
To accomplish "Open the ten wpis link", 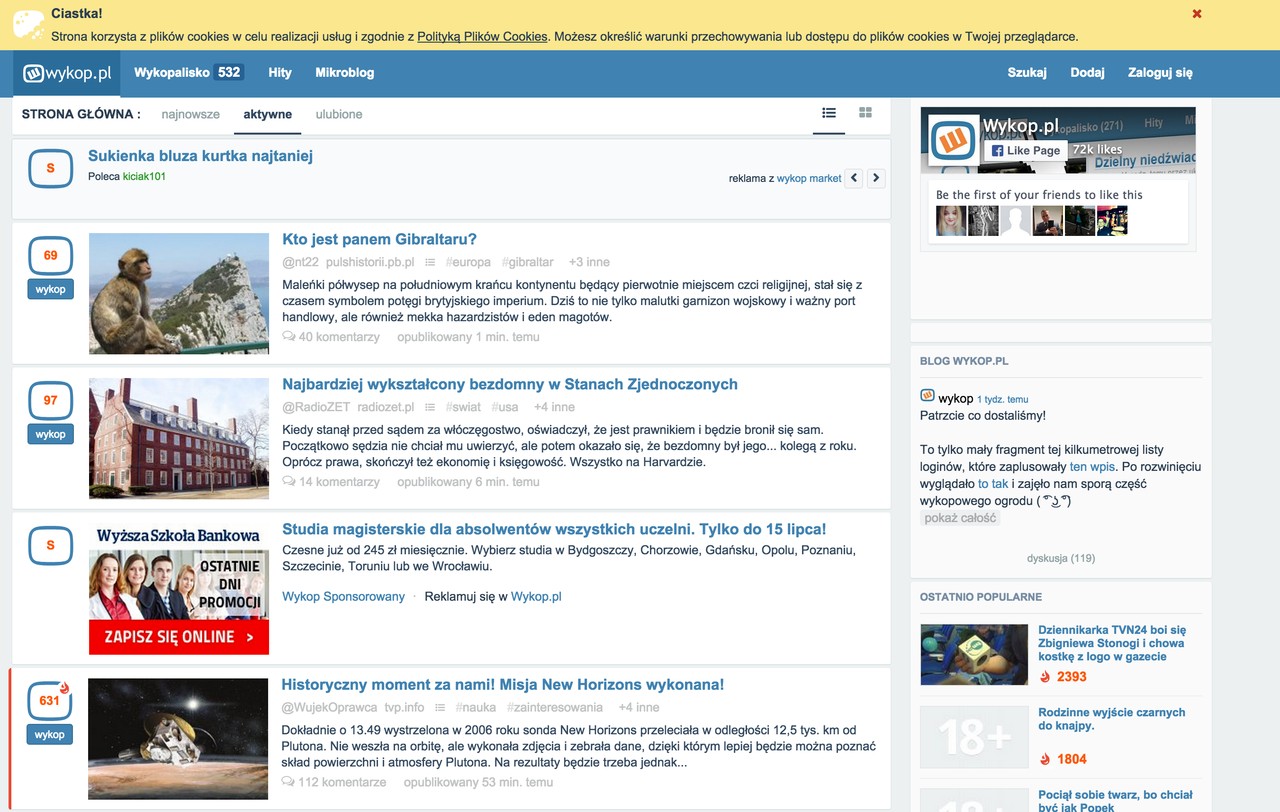I will tap(1093, 467).
